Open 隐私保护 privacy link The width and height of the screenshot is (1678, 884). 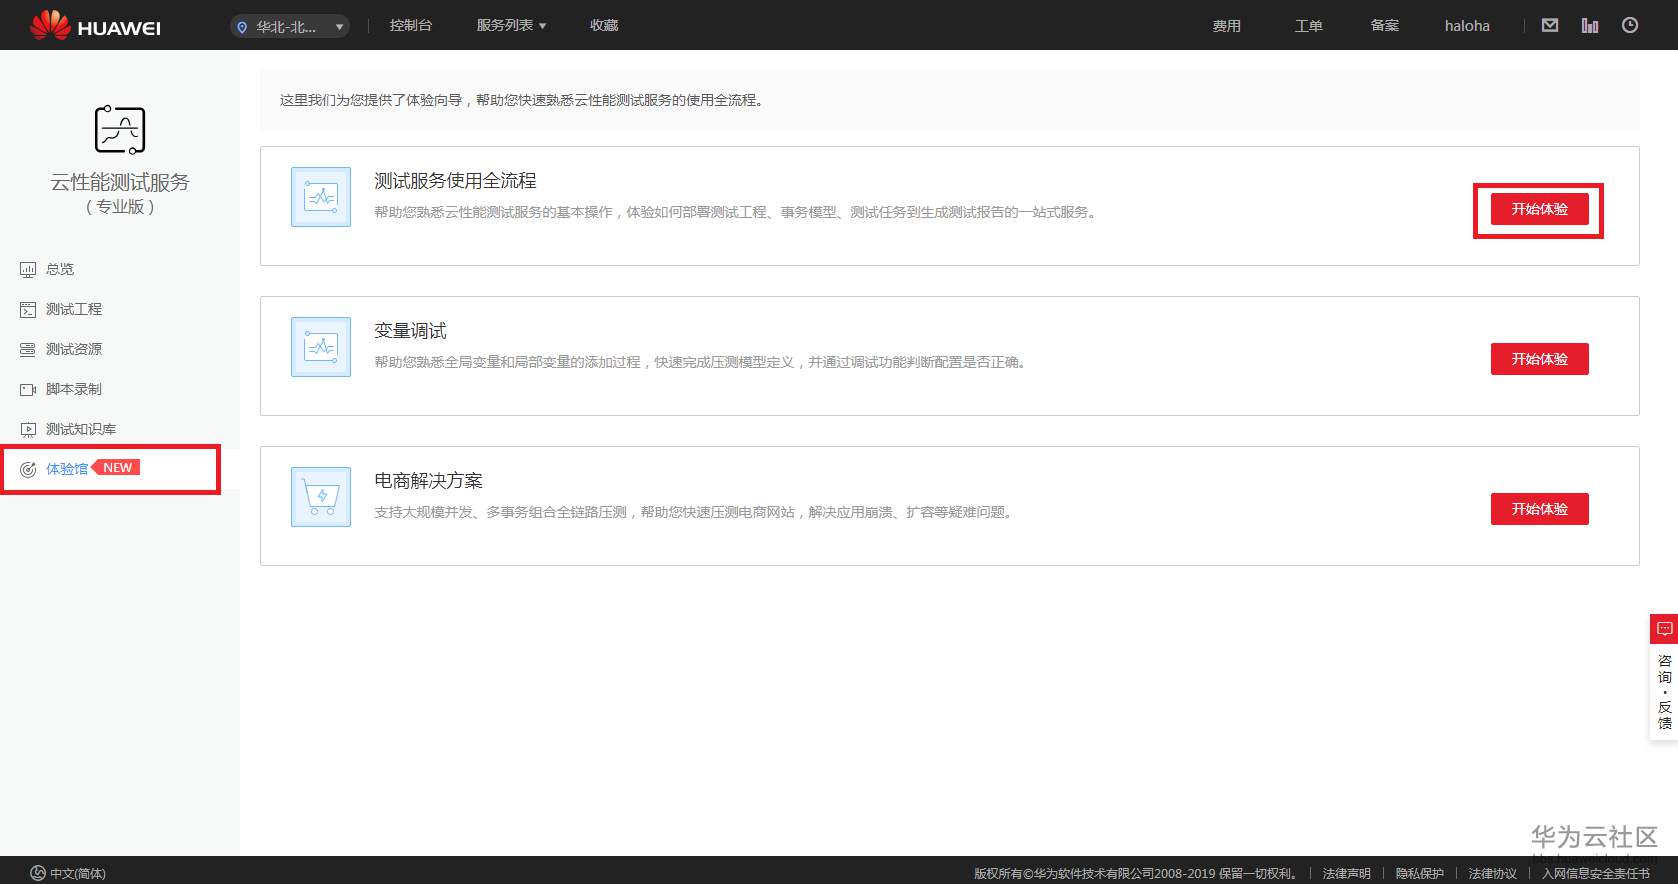pyautogui.click(x=1419, y=873)
